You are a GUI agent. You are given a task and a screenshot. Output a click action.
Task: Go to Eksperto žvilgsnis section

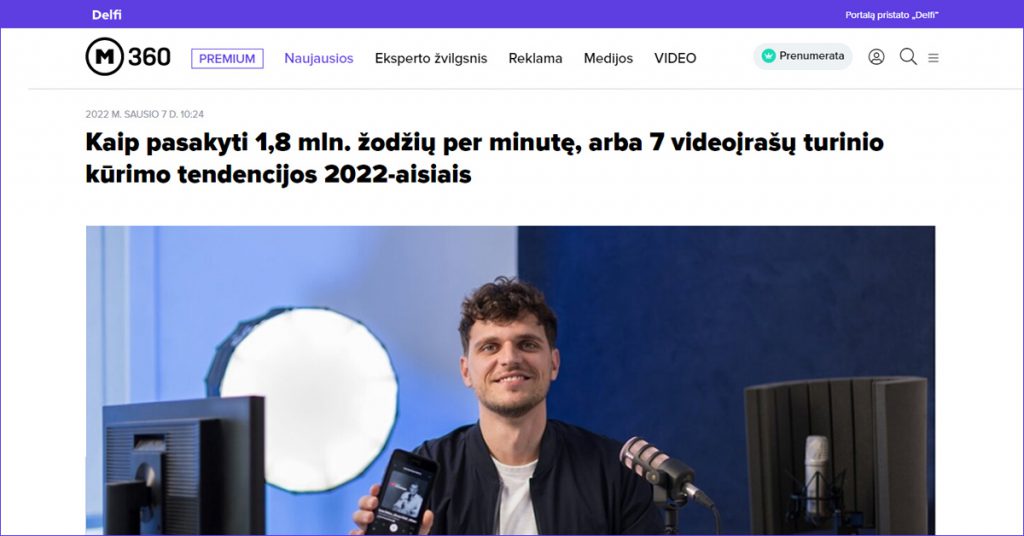pyautogui.click(x=431, y=58)
